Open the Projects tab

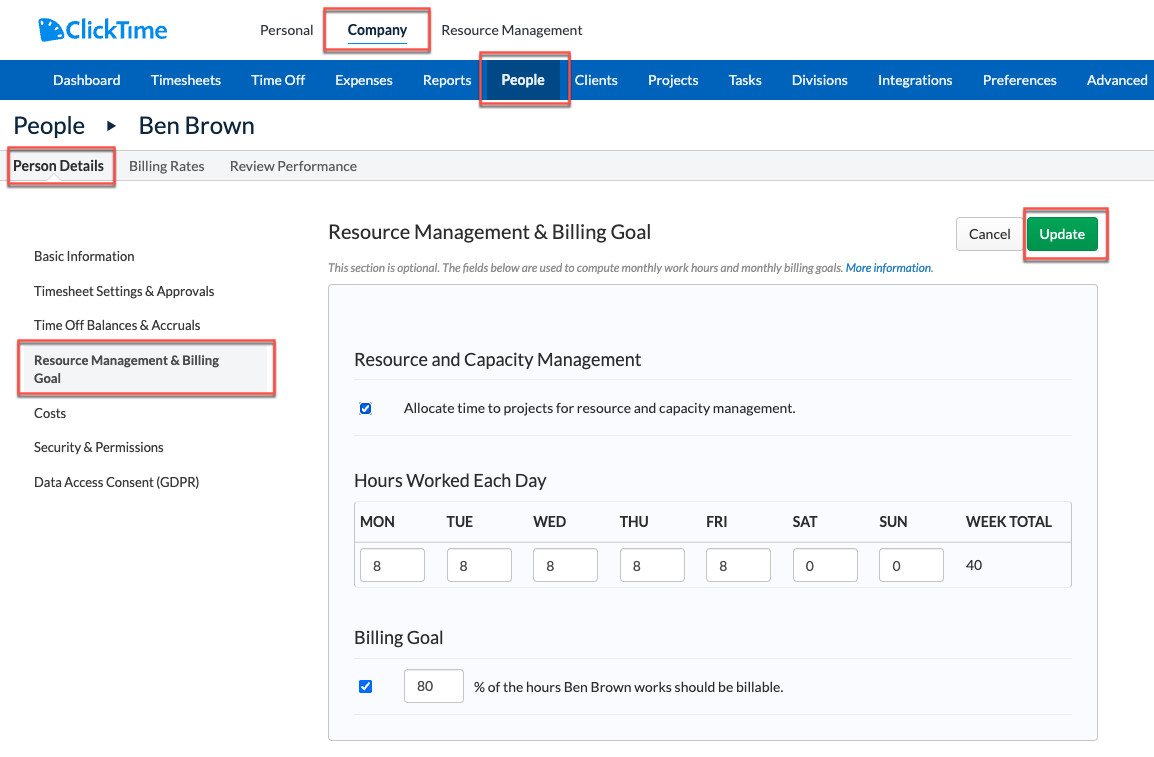click(673, 80)
